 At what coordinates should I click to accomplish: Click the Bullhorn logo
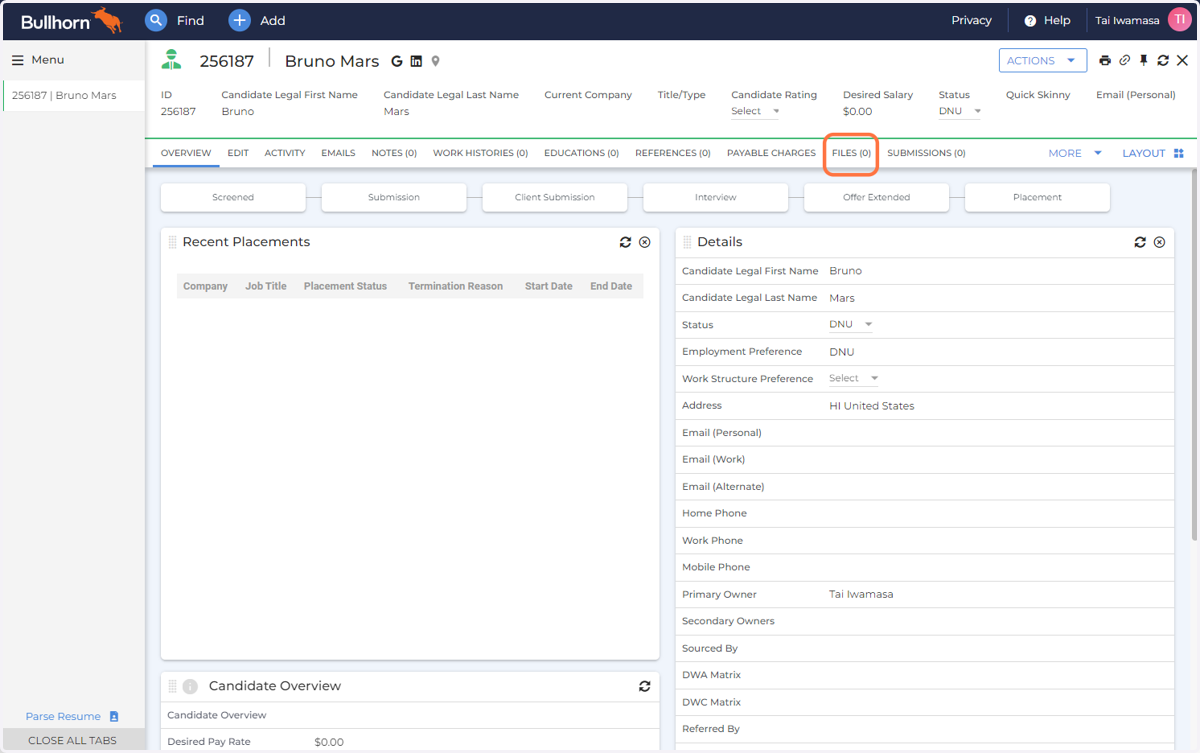point(70,20)
